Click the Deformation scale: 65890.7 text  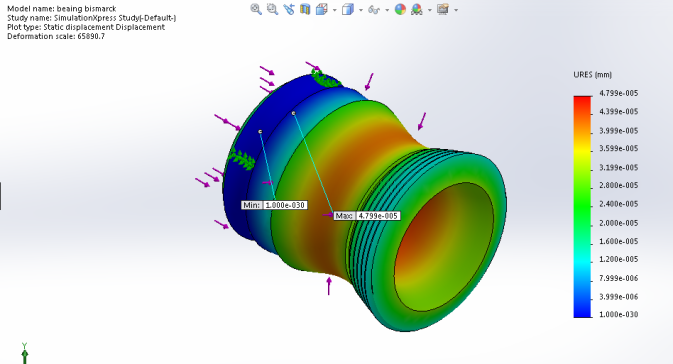[x=56, y=36]
